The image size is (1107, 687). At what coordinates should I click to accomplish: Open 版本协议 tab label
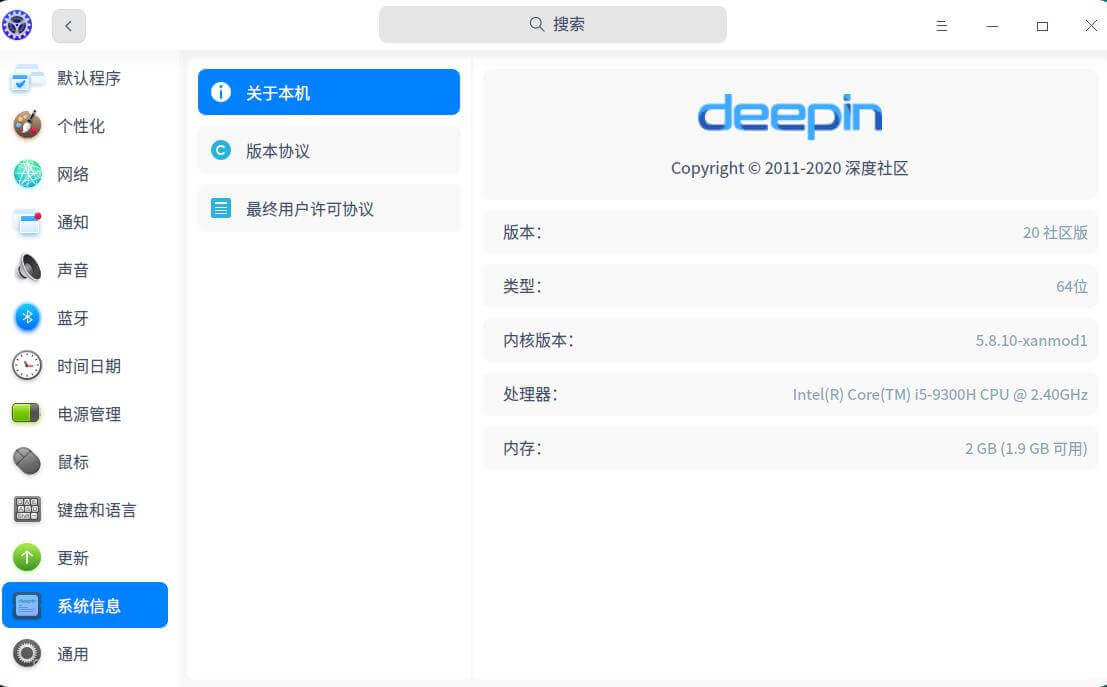[x=278, y=151]
